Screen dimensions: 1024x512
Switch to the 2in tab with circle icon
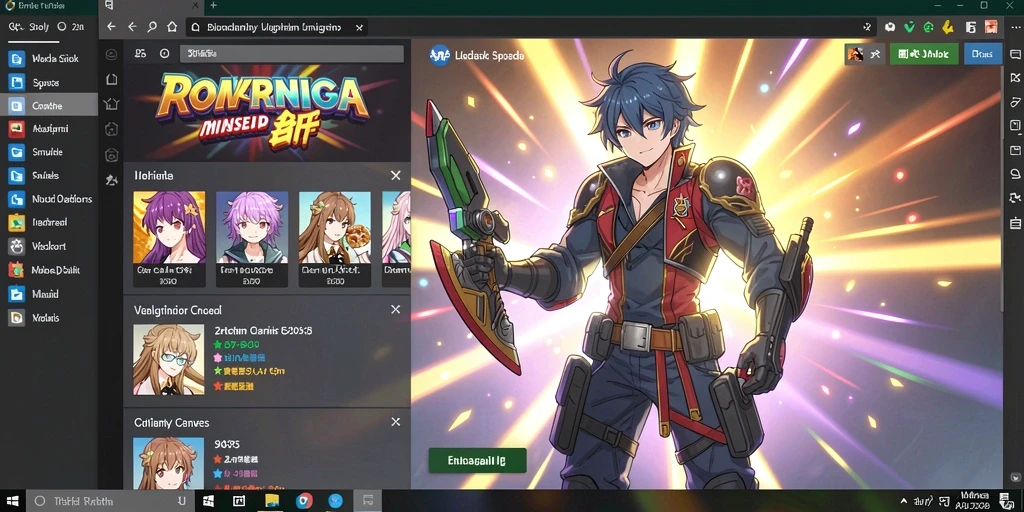[x=71, y=27]
